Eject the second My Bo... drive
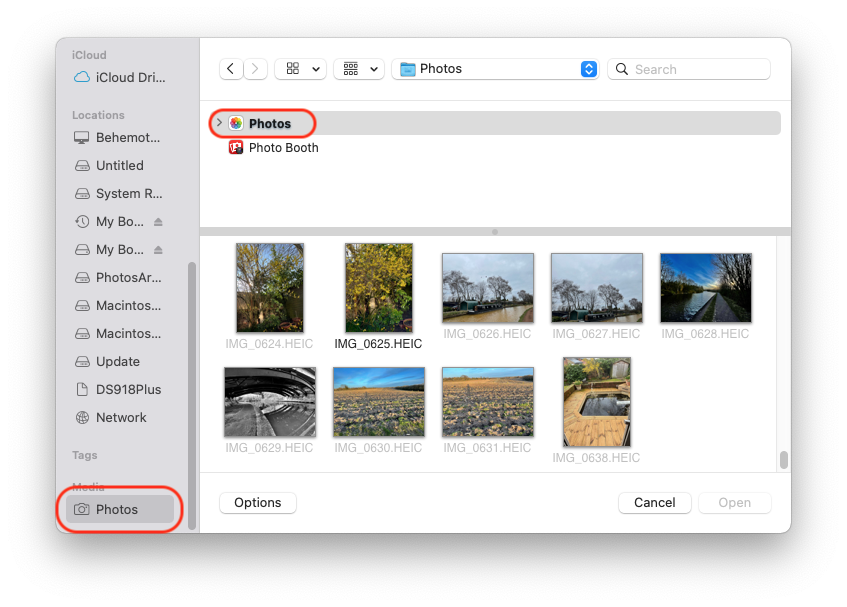 pos(158,249)
